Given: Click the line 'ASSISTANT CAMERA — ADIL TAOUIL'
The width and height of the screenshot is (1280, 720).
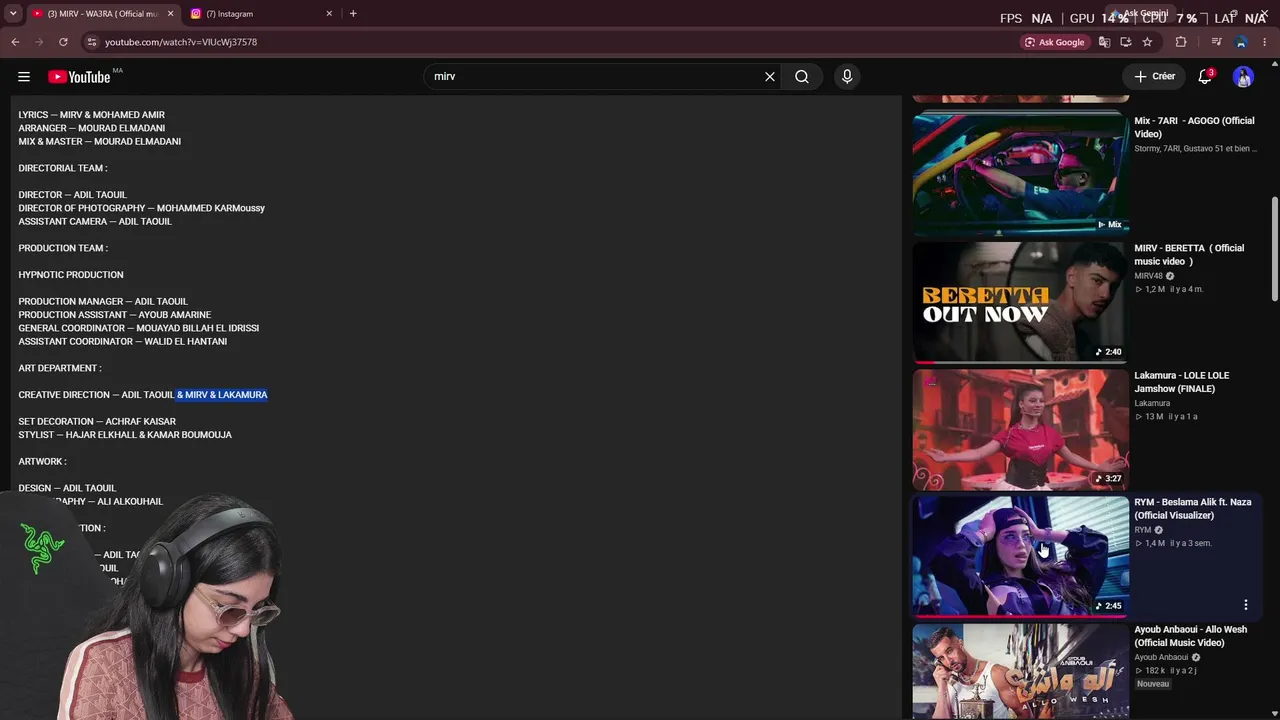Looking at the screenshot, I should (x=95, y=222).
